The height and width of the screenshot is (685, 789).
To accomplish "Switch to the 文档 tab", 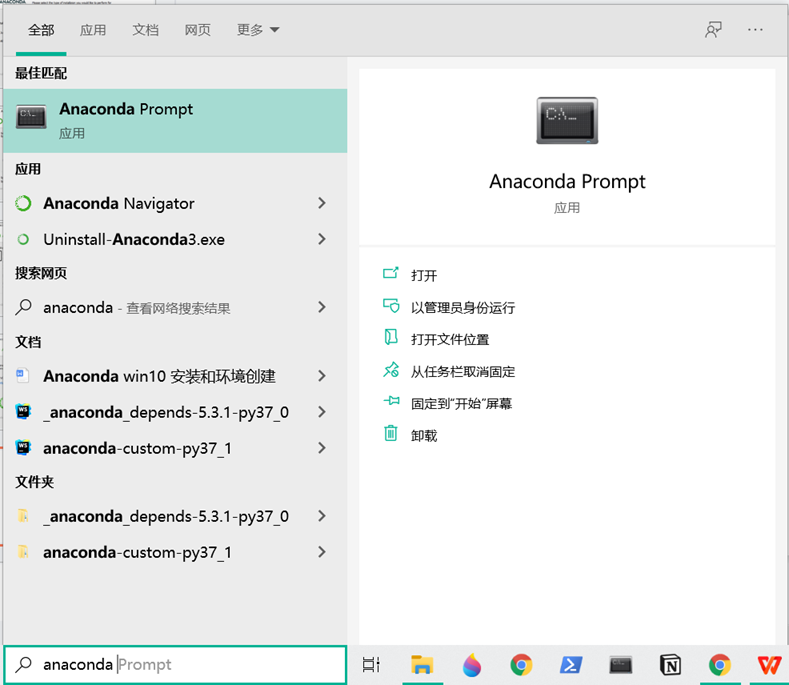I will (x=145, y=30).
